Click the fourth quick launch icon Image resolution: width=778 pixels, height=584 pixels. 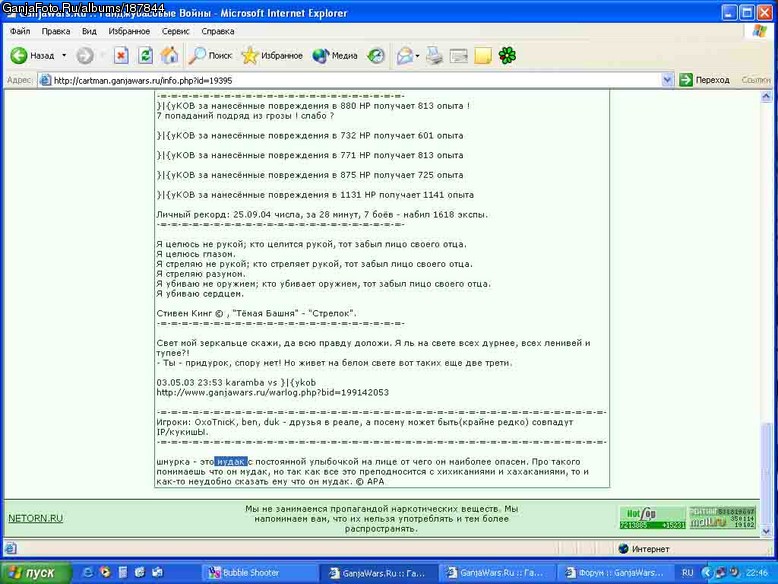click(140, 572)
